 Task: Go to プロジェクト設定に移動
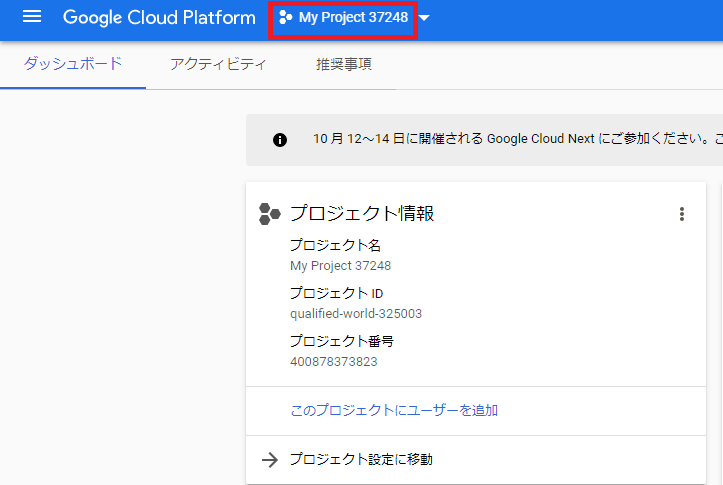pos(361,459)
